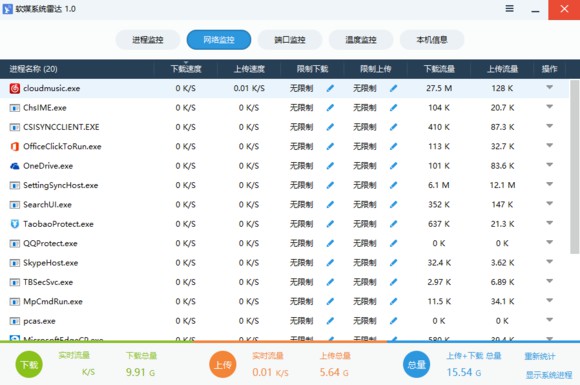Click the cloudmusic.exe red app icon
The width and height of the screenshot is (580, 385).
(15, 88)
